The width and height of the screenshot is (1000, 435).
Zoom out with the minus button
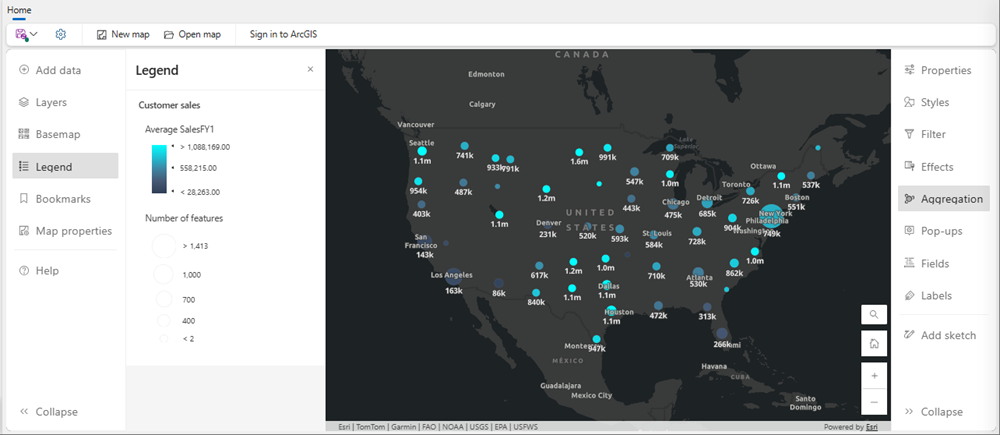874,402
